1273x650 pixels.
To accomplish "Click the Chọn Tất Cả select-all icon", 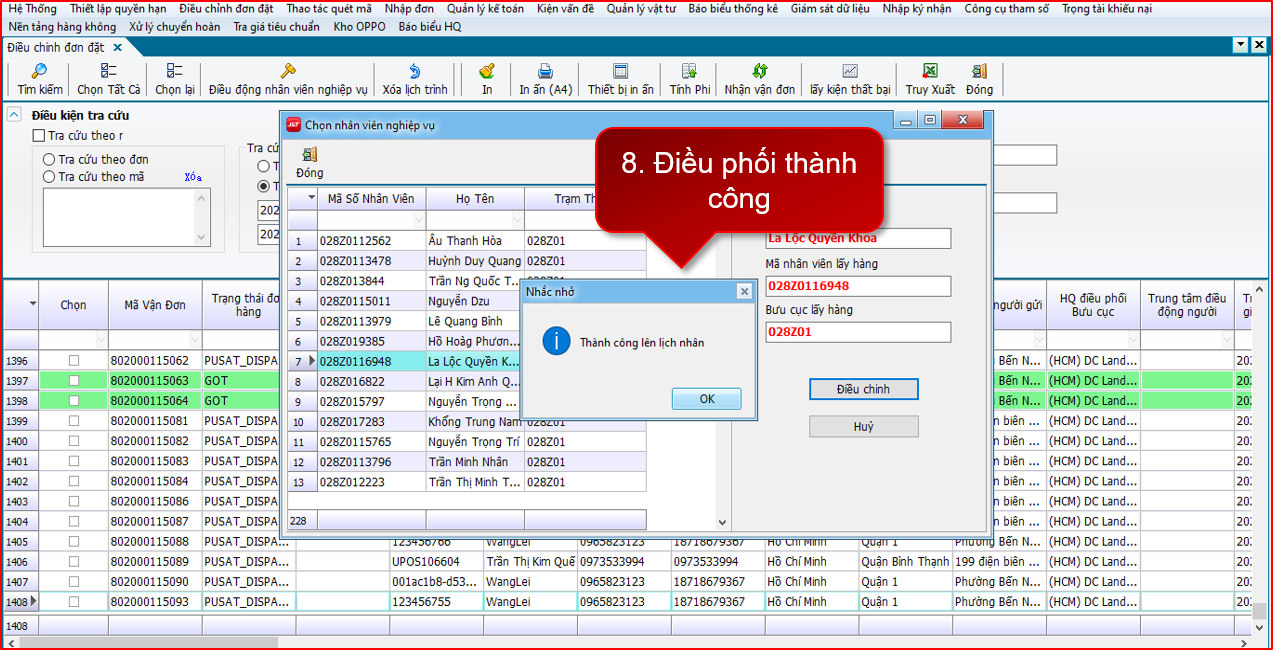I will pos(109,71).
